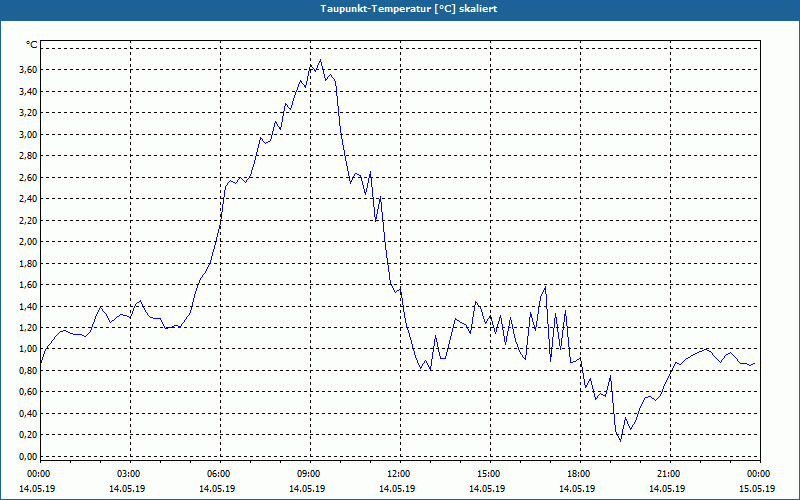Viewport: 800px width, 500px height.
Task: Select the 1,00 y-axis value
Action: point(29,349)
